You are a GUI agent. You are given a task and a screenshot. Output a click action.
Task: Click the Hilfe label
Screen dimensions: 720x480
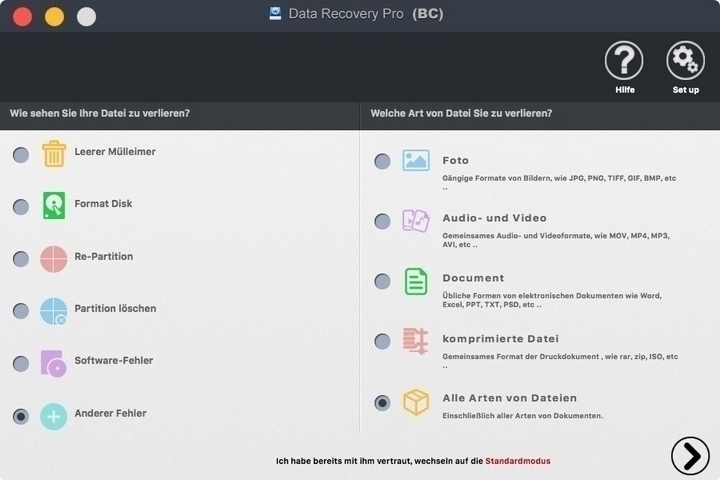pyautogui.click(x=624, y=90)
